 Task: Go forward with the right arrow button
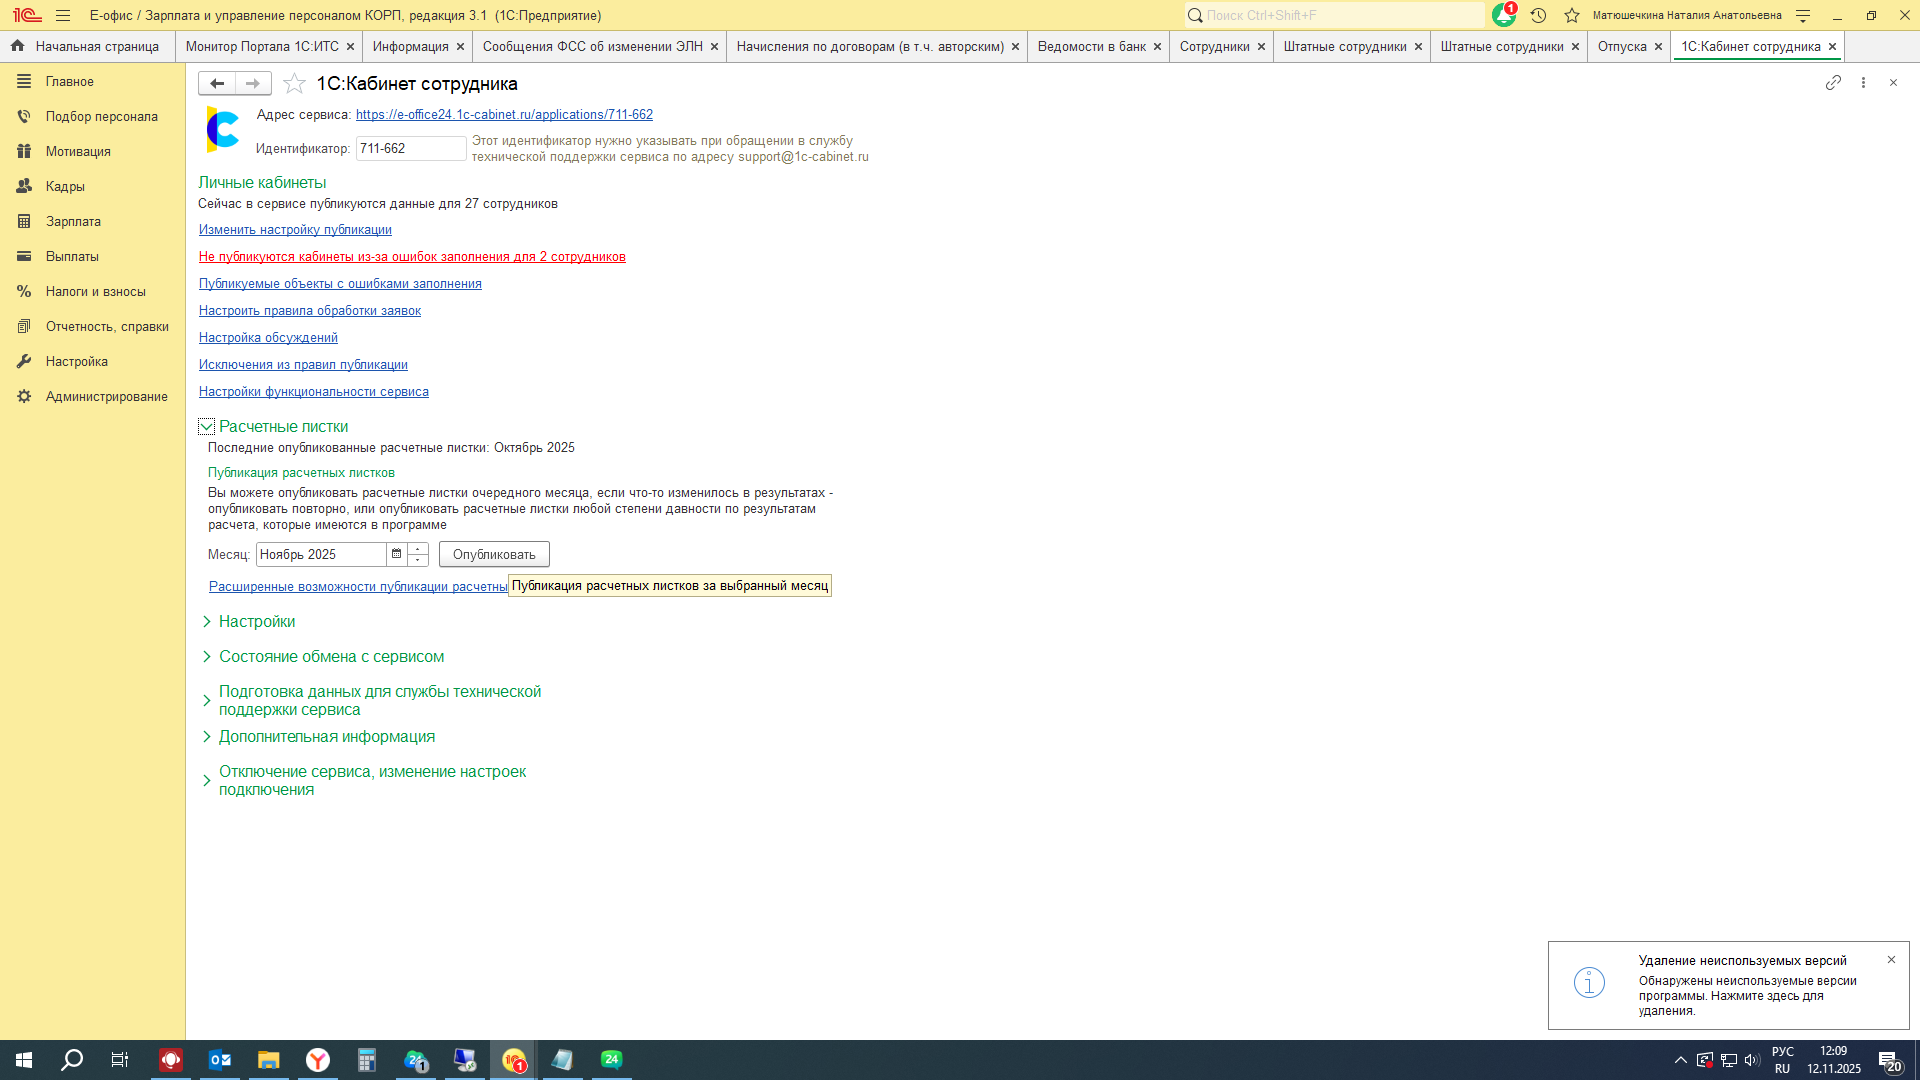click(253, 84)
